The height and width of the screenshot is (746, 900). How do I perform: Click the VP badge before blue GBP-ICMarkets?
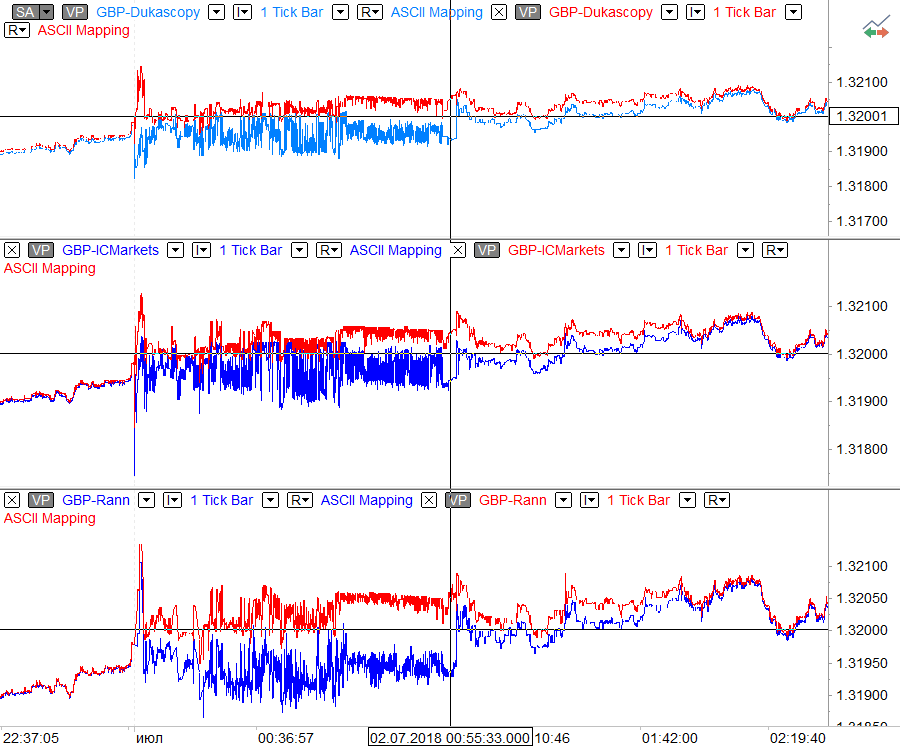(41, 250)
